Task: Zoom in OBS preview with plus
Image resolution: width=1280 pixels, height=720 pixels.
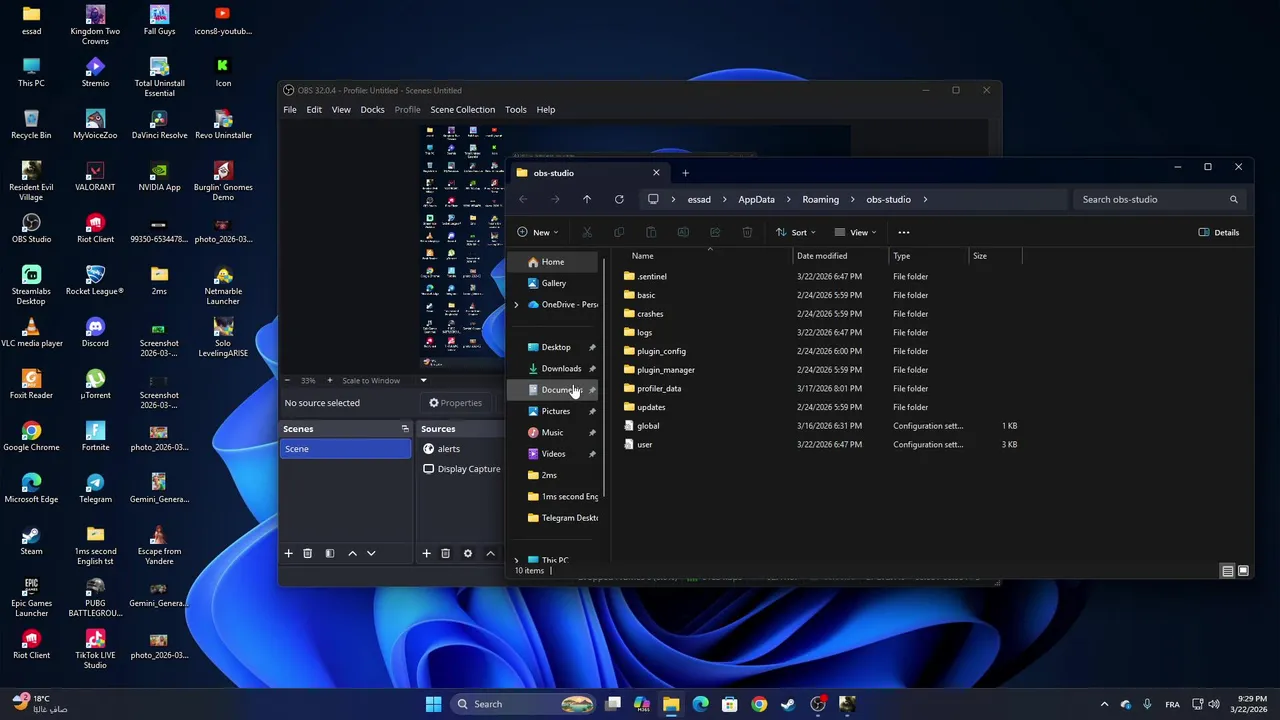Action: pyautogui.click(x=328, y=380)
